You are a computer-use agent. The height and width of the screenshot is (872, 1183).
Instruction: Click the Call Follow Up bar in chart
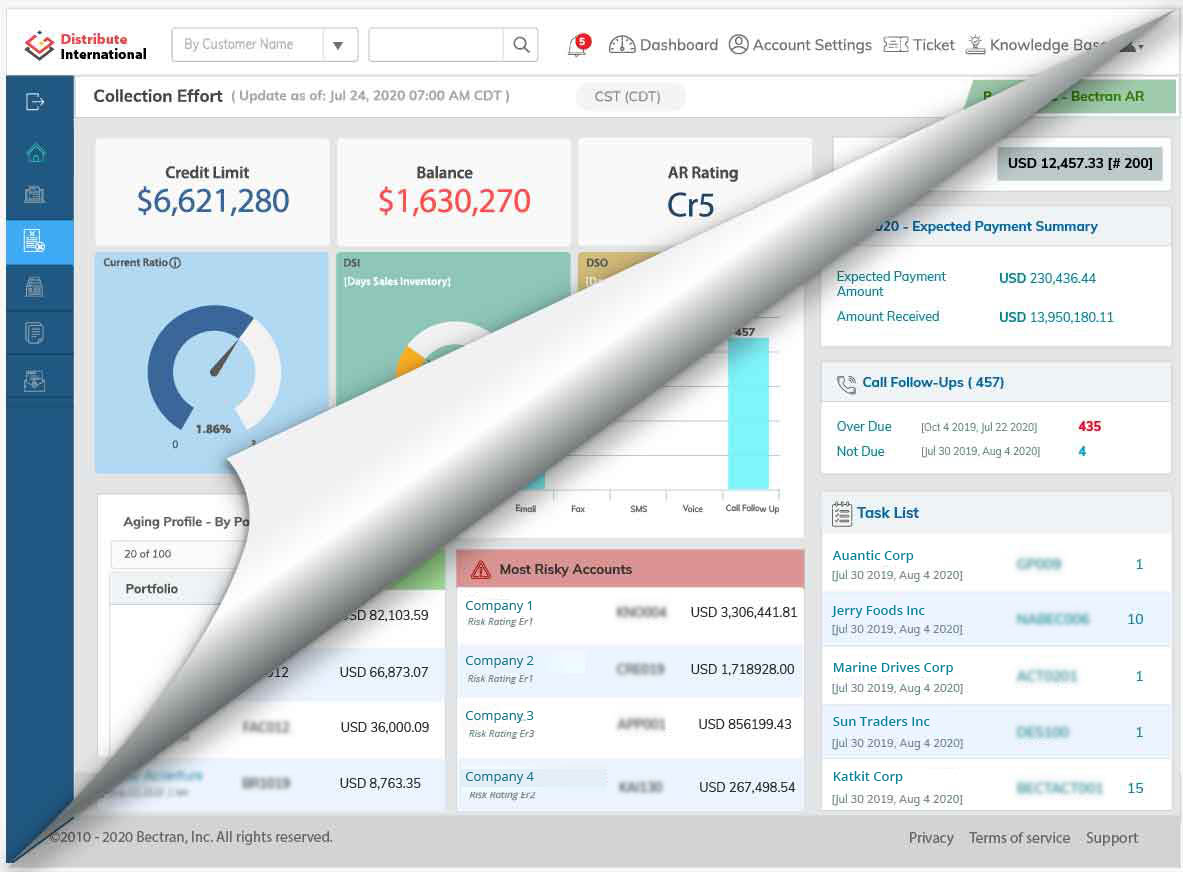pyautogui.click(x=748, y=413)
